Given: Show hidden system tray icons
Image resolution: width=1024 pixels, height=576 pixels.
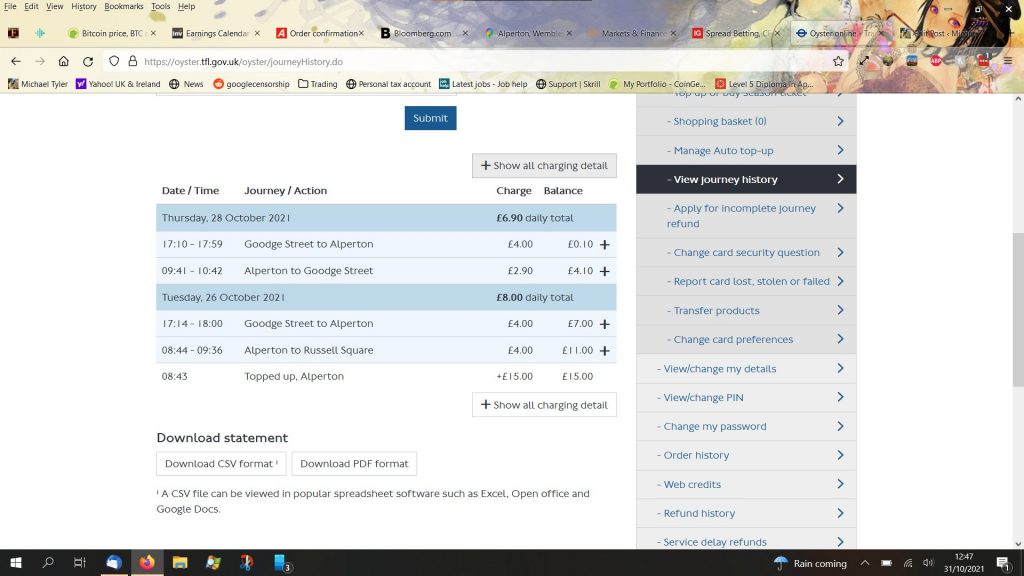Looking at the screenshot, I should click(865, 563).
